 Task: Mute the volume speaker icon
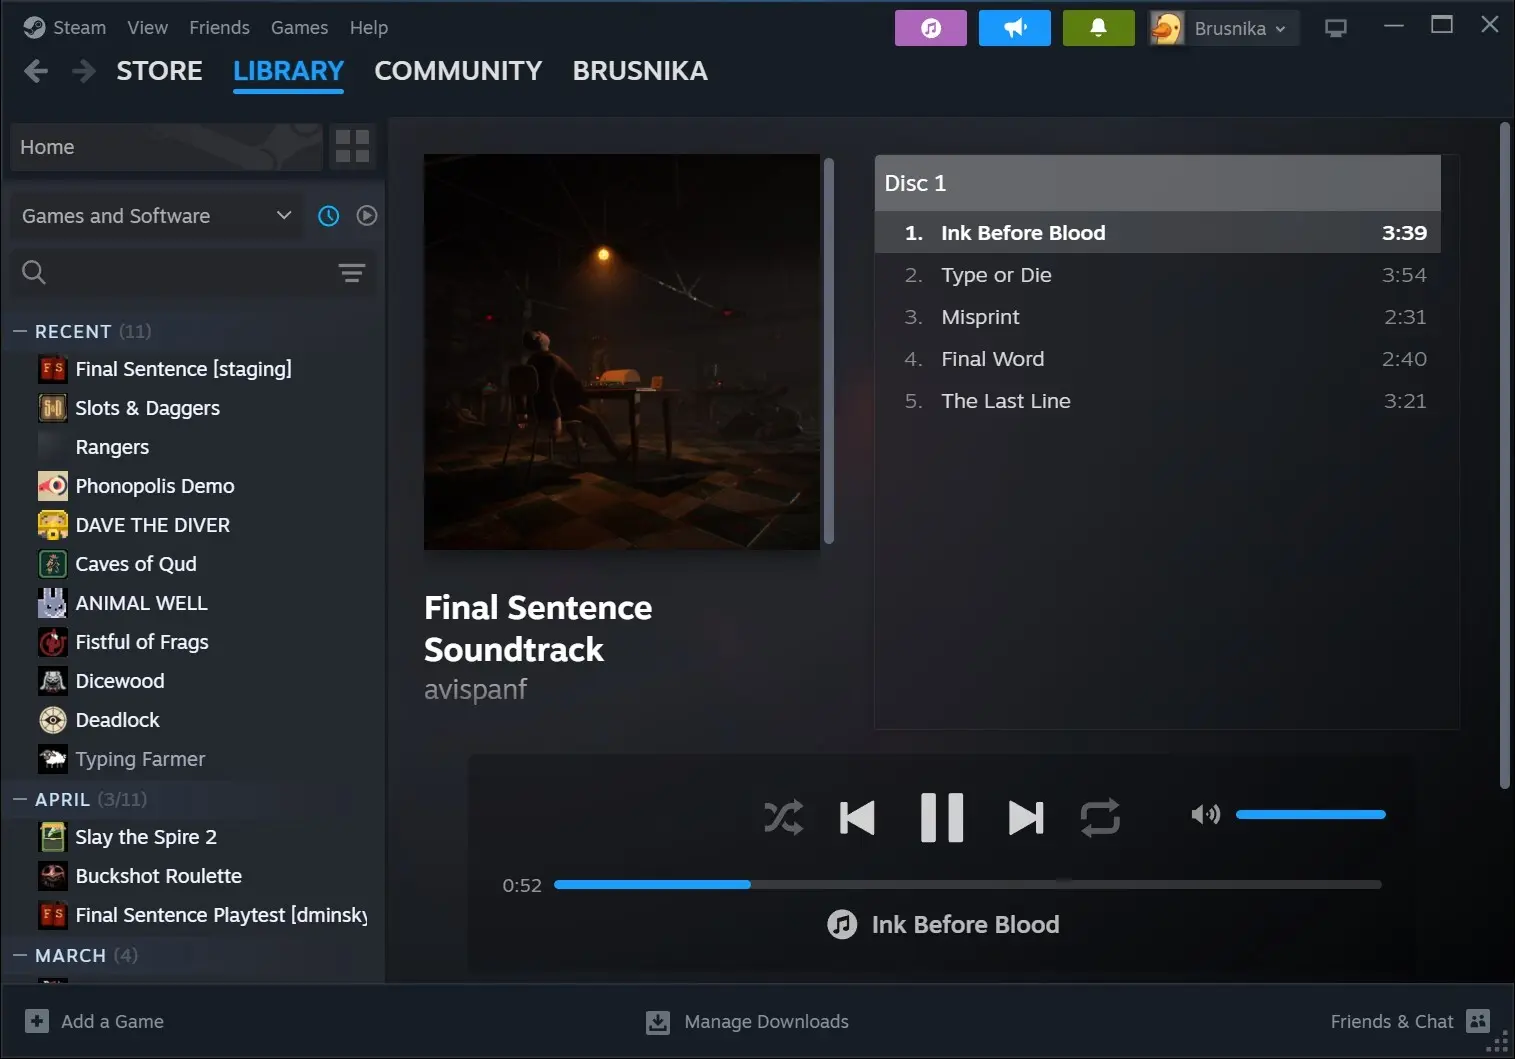pos(1205,814)
